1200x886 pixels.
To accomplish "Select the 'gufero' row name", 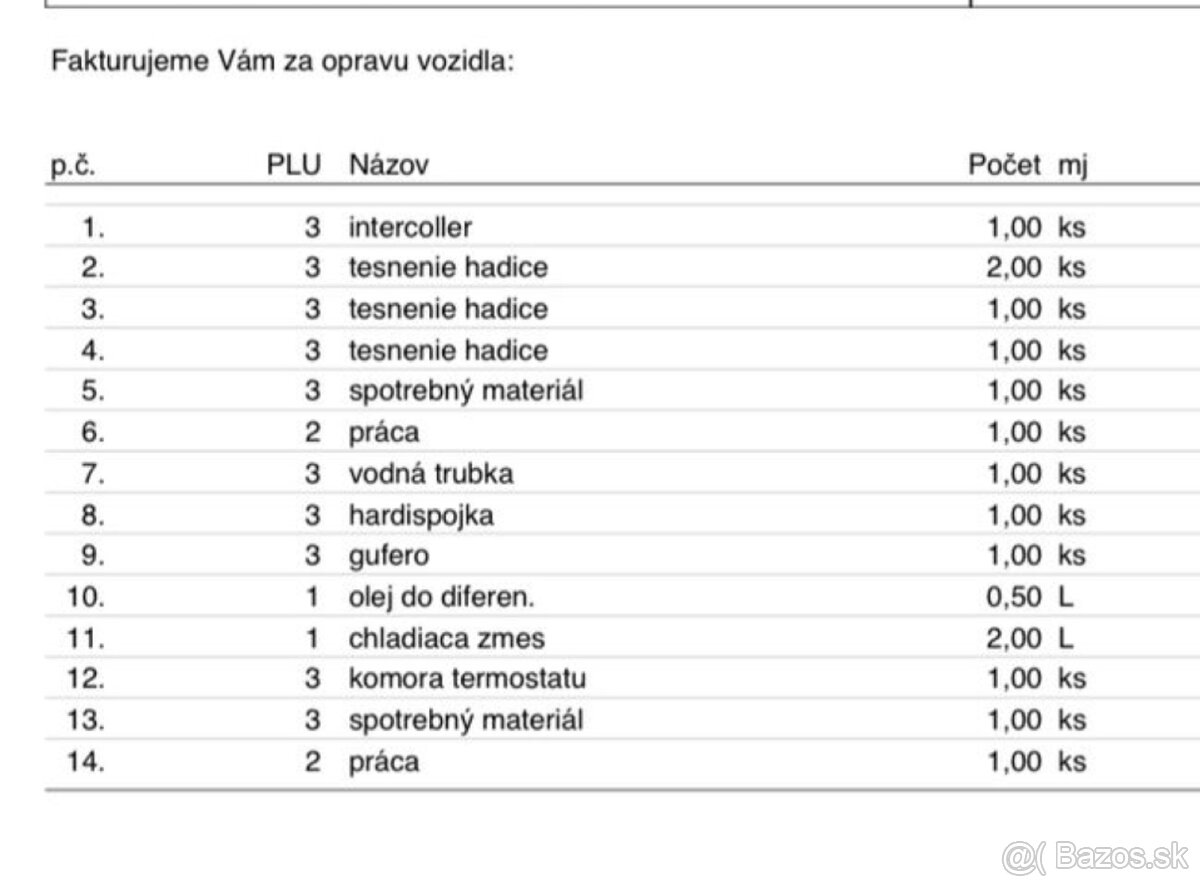I will (x=389, y=555).
